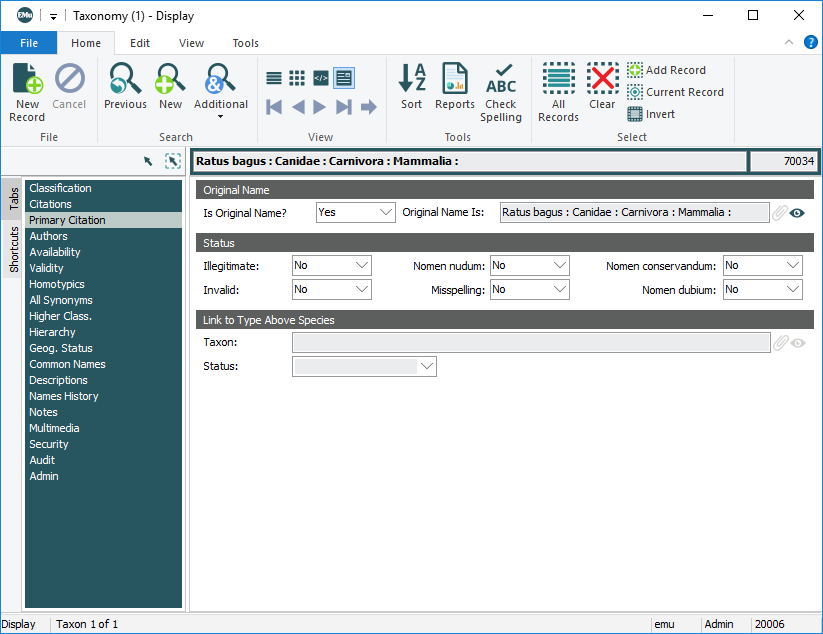
Task: Open the Nomen nudum dropdown
Action: [559, 266]
